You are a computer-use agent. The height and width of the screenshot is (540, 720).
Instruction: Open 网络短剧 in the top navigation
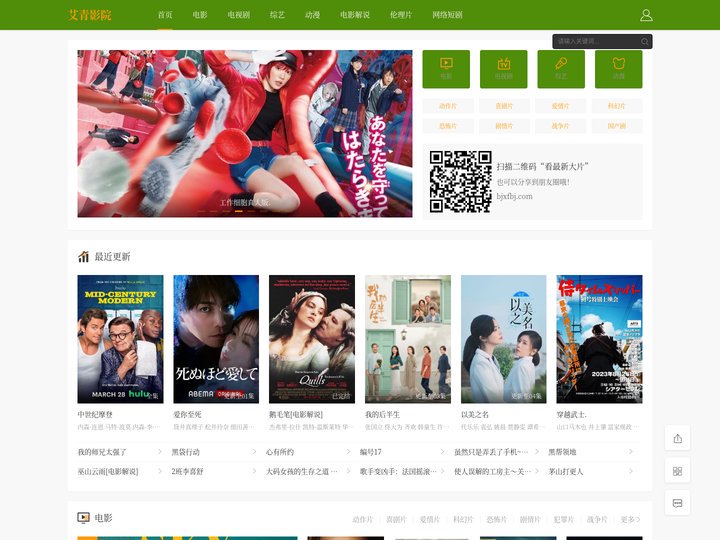point(447,15)
